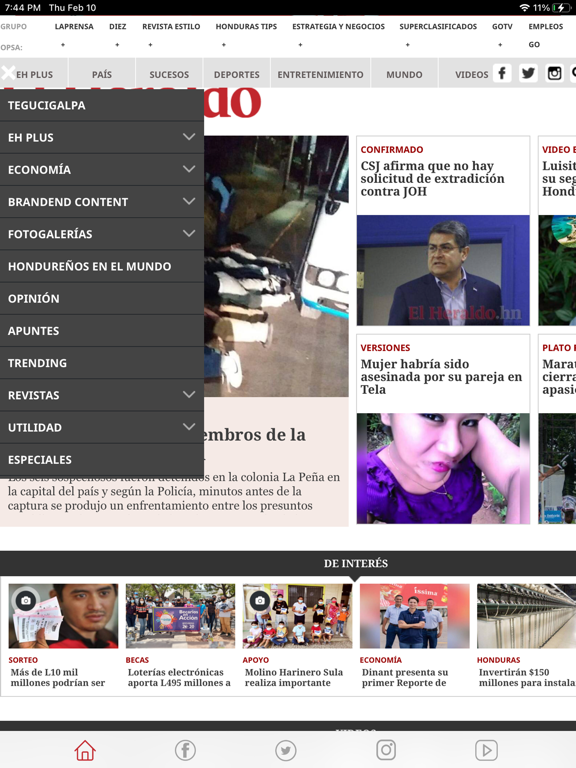Viewport: 576px width, 768px height.
Task: Open ENTRETENIMIENTO navigation tab
Action: pyautogui.click(x=320, y=74)
